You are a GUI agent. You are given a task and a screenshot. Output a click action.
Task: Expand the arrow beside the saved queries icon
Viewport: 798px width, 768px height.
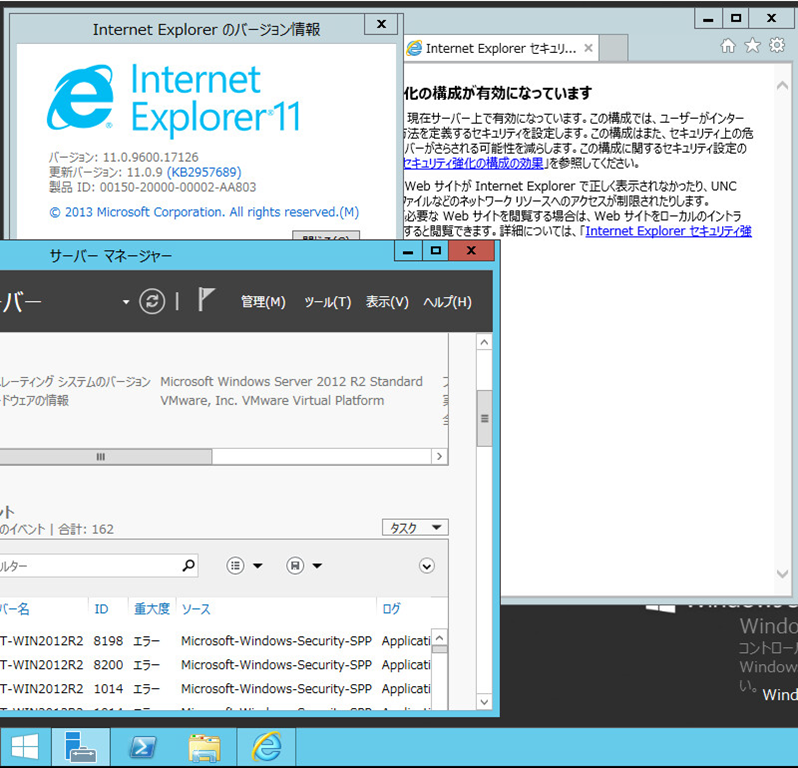click(x=317, y=565)
